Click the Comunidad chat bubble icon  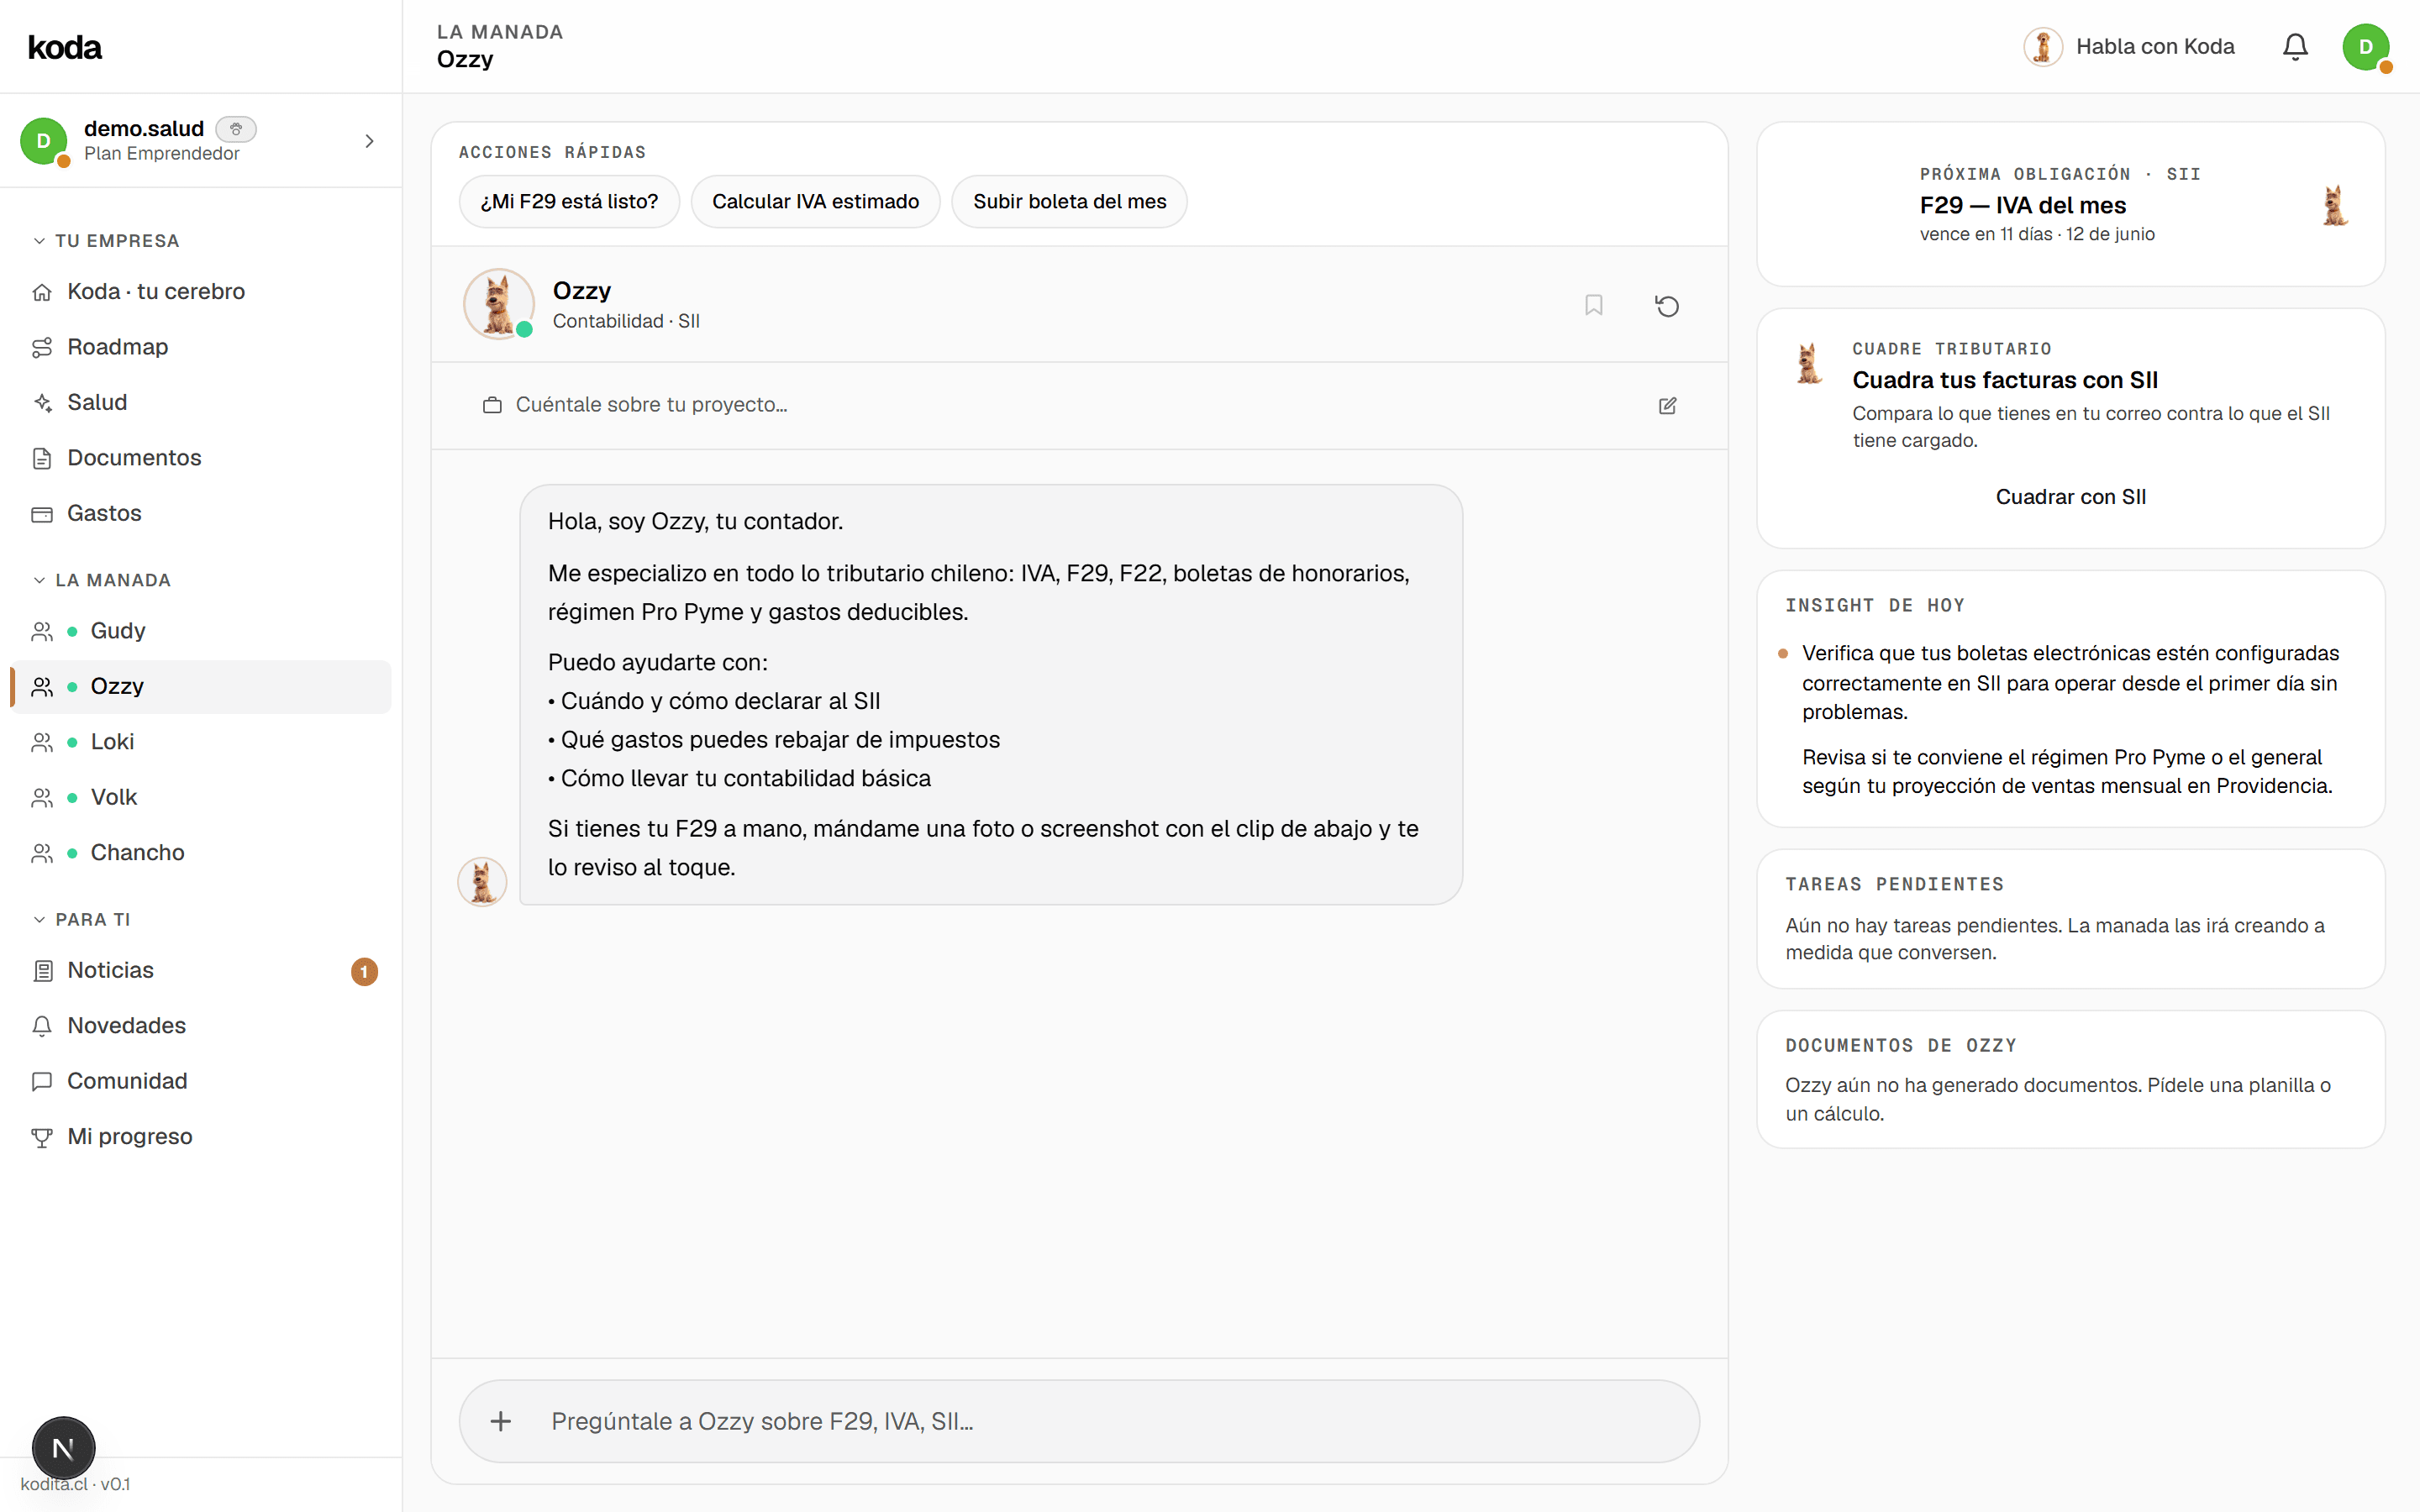click(x=42, y=1081)
